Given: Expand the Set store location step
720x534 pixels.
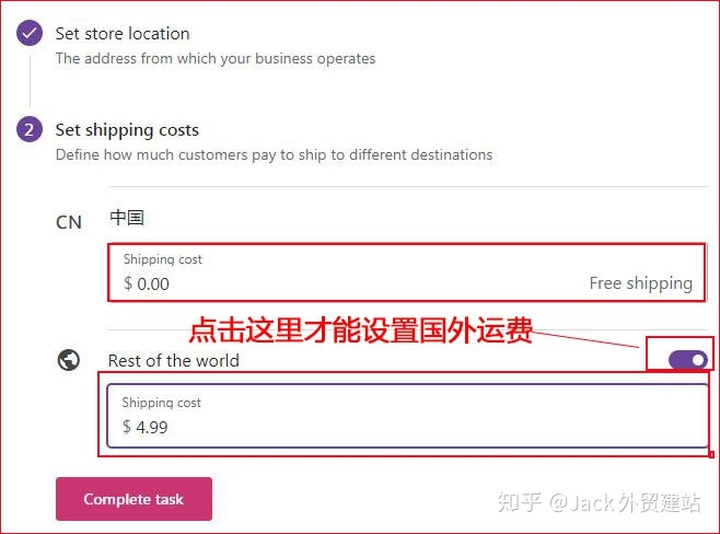Looking at the screenshot, I should point(123,34).
